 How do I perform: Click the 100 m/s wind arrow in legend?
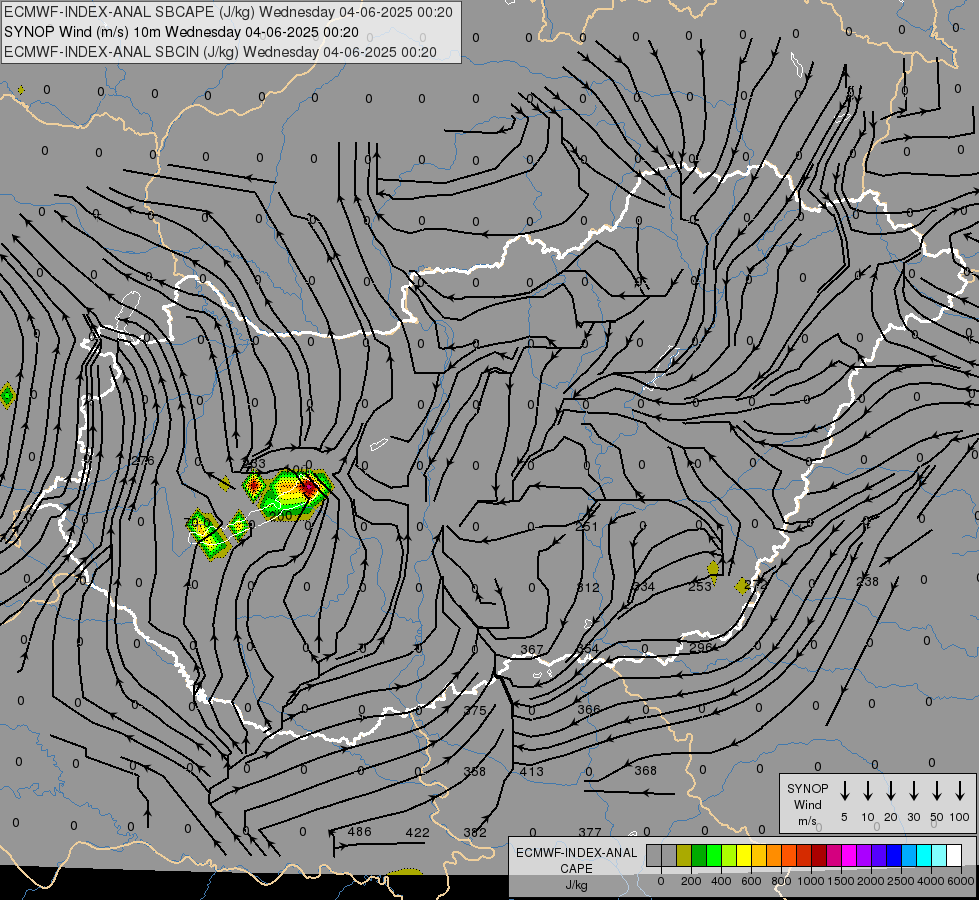pos(960,791)
